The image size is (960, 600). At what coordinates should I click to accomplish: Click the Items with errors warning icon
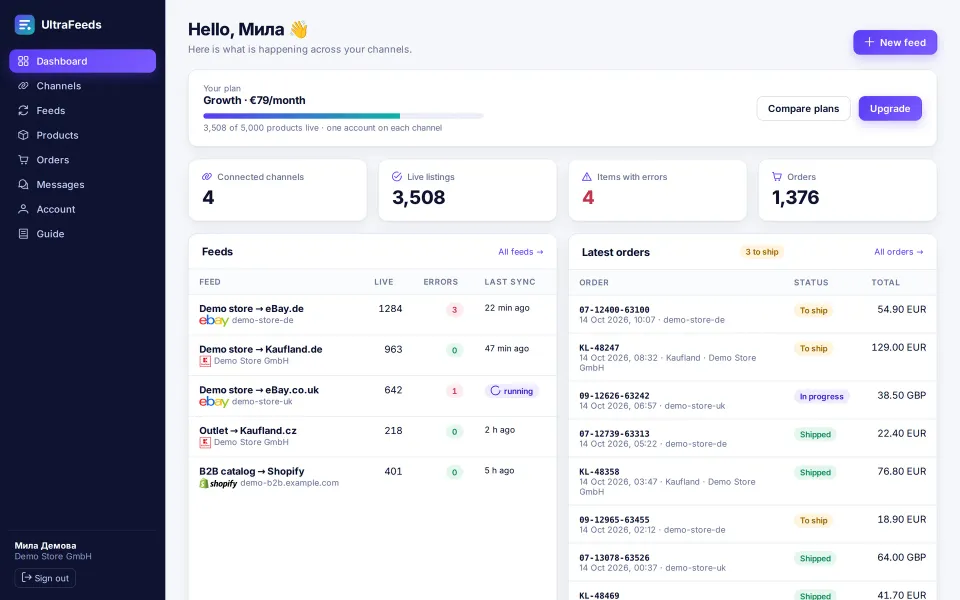click(x=587, y=176)
